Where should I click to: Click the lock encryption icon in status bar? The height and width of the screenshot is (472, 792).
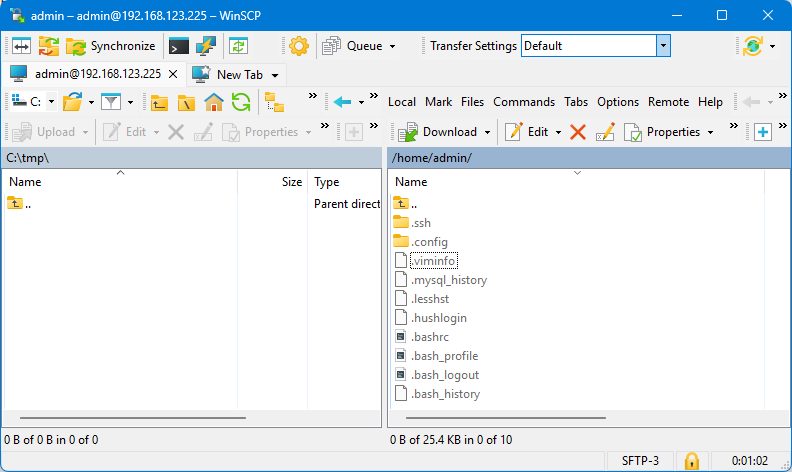point(691,461)
